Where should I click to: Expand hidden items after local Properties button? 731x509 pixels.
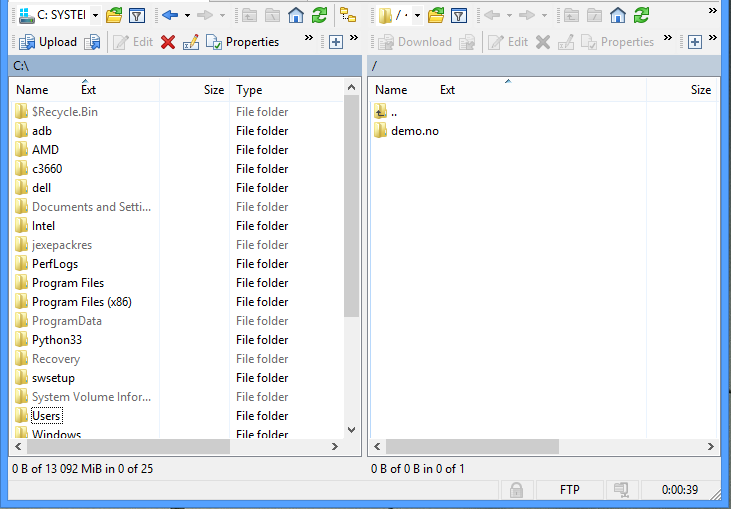pyautogui.click(x=308, y=38)
